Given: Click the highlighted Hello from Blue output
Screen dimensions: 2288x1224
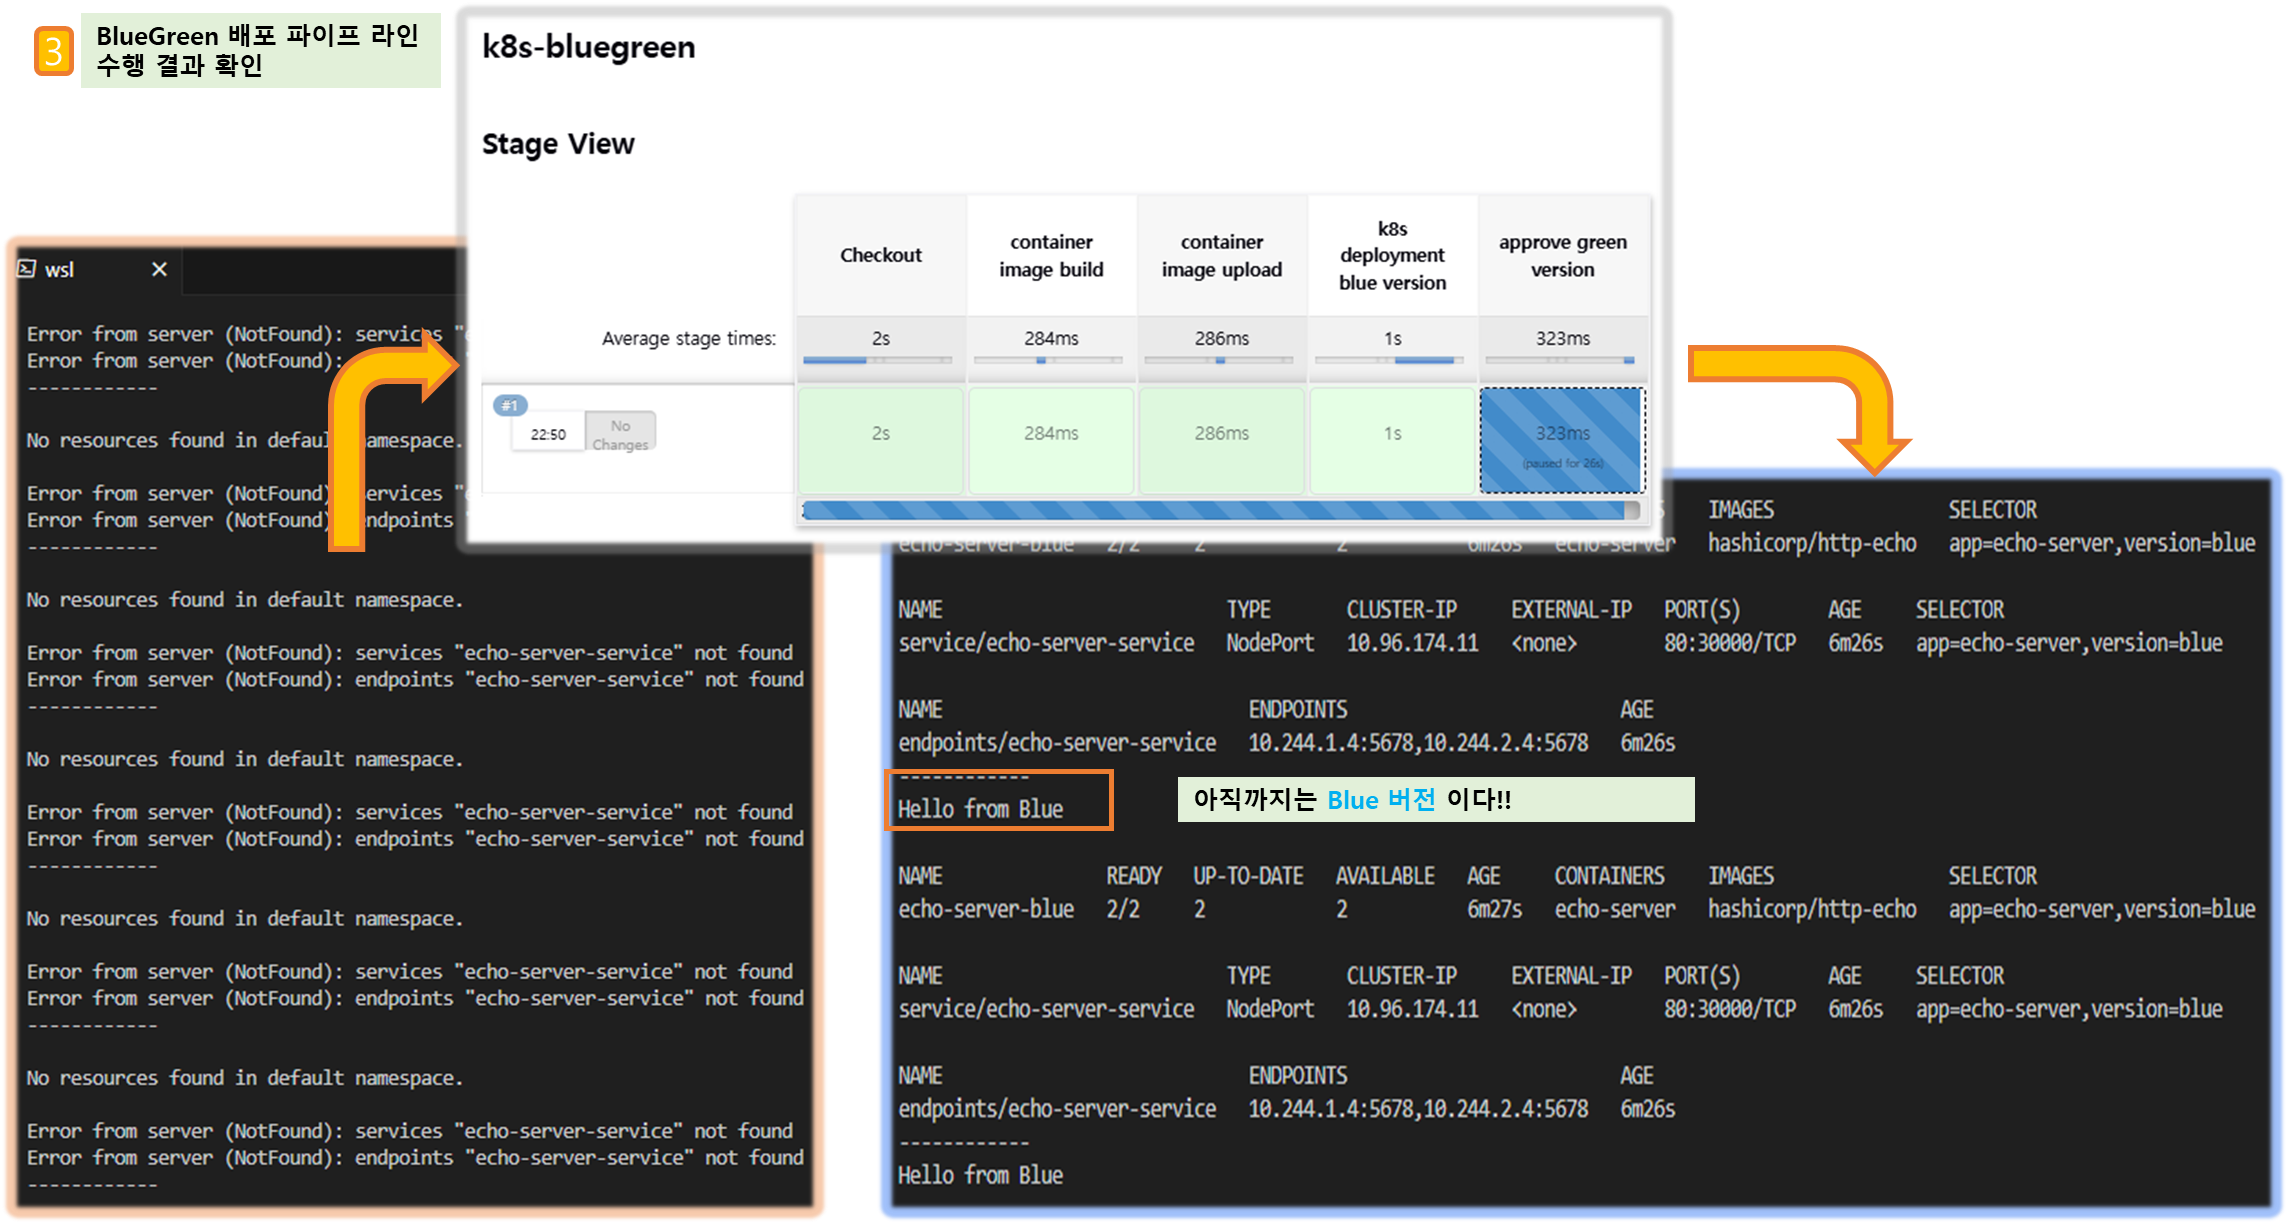Looking at the screenshot, I should pyautogui.click(x=980, y=809).
